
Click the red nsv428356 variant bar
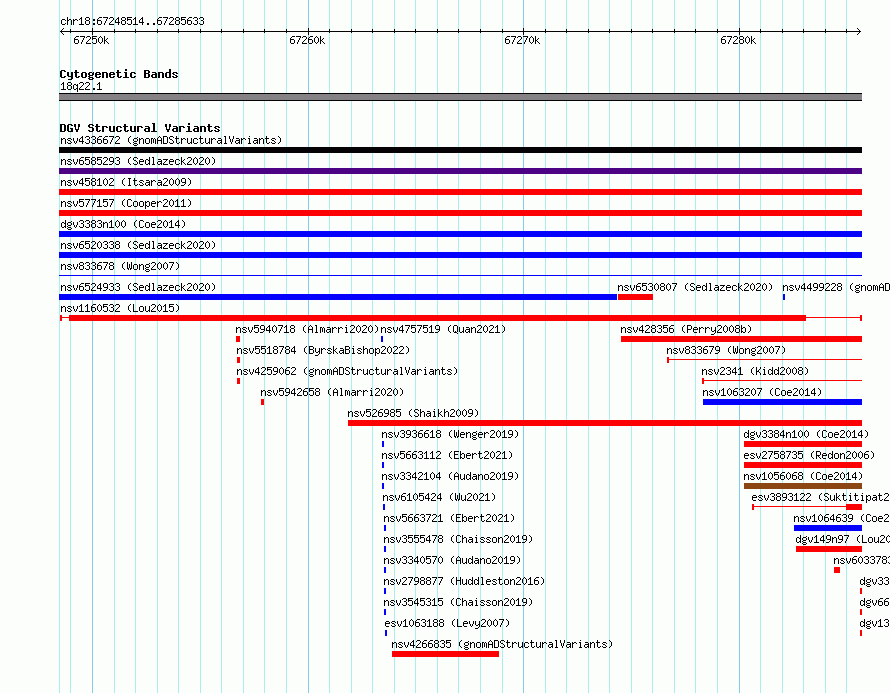741,339
